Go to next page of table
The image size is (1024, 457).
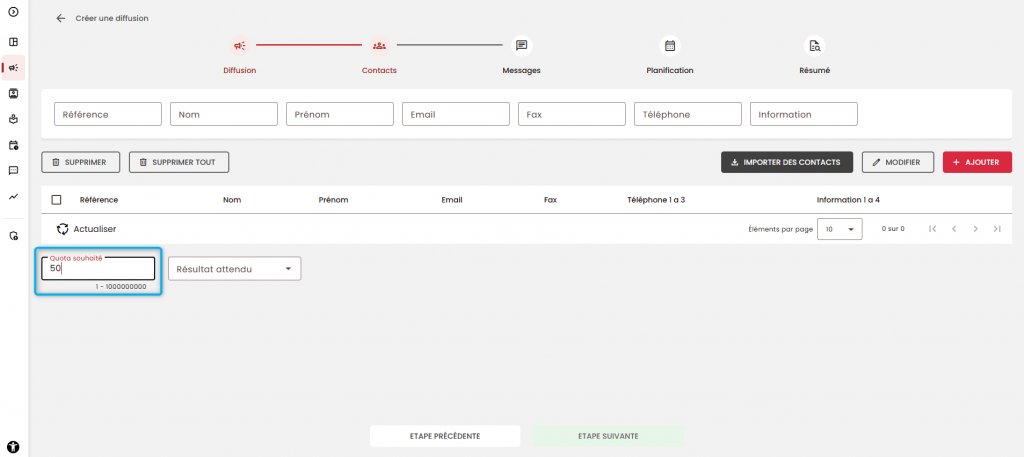(x=976, y=228)
